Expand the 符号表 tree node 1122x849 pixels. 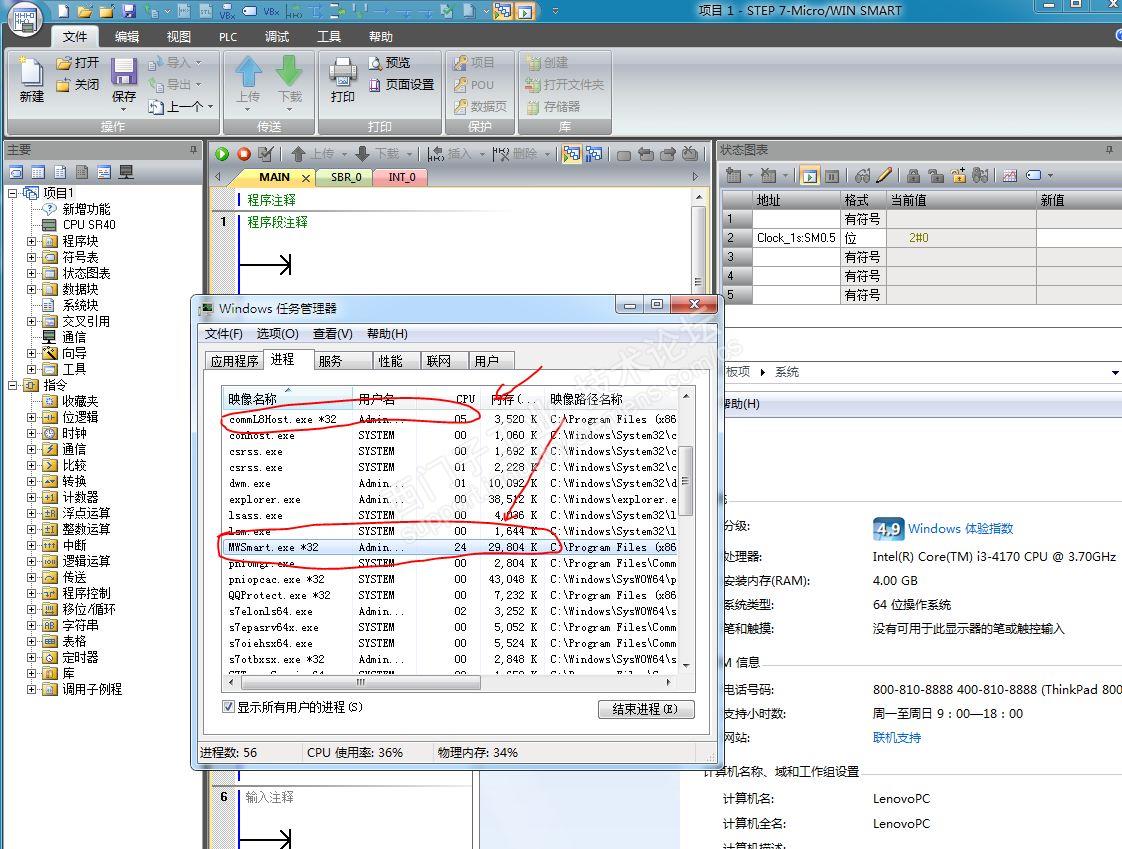(x=31, y=257)
